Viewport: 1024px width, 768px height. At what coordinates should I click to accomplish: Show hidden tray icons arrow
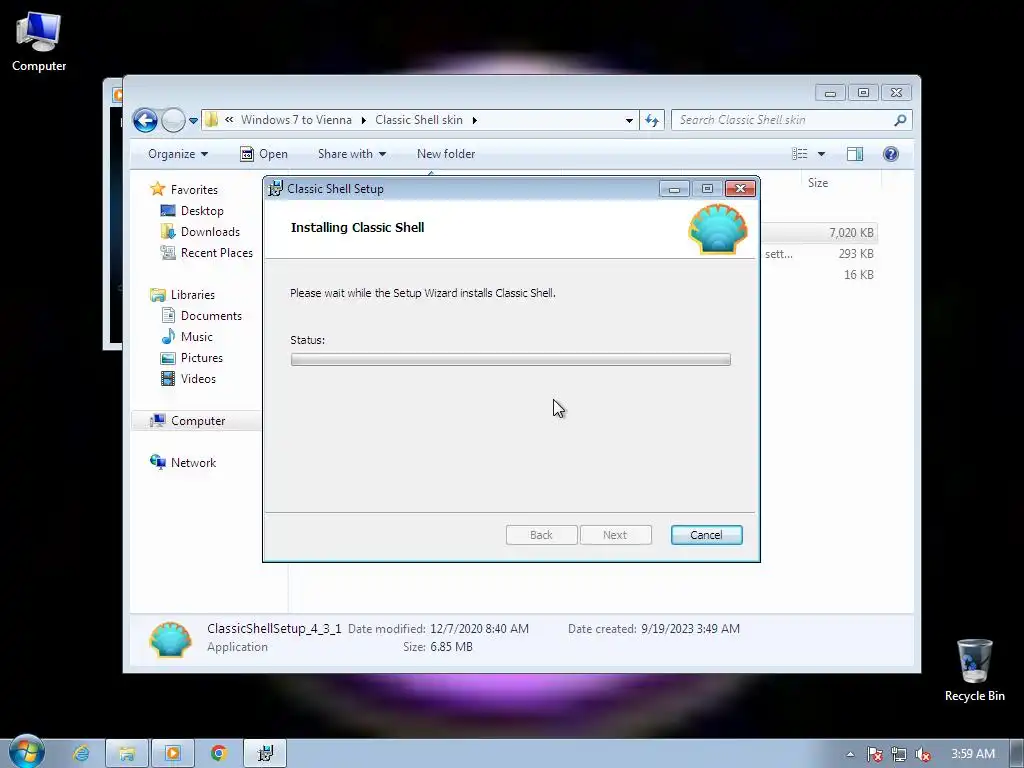pos(850,754)
